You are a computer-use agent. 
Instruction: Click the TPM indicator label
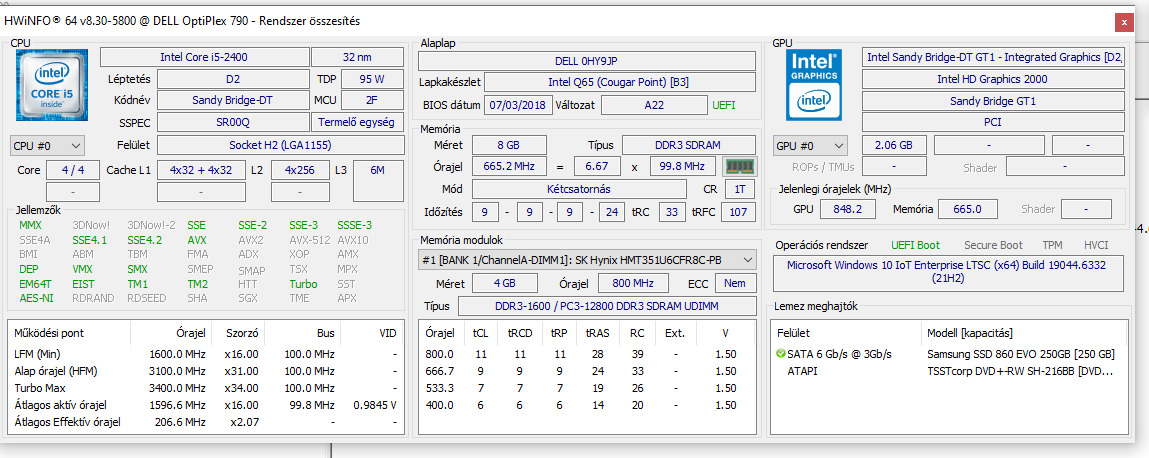point(1053,245)
